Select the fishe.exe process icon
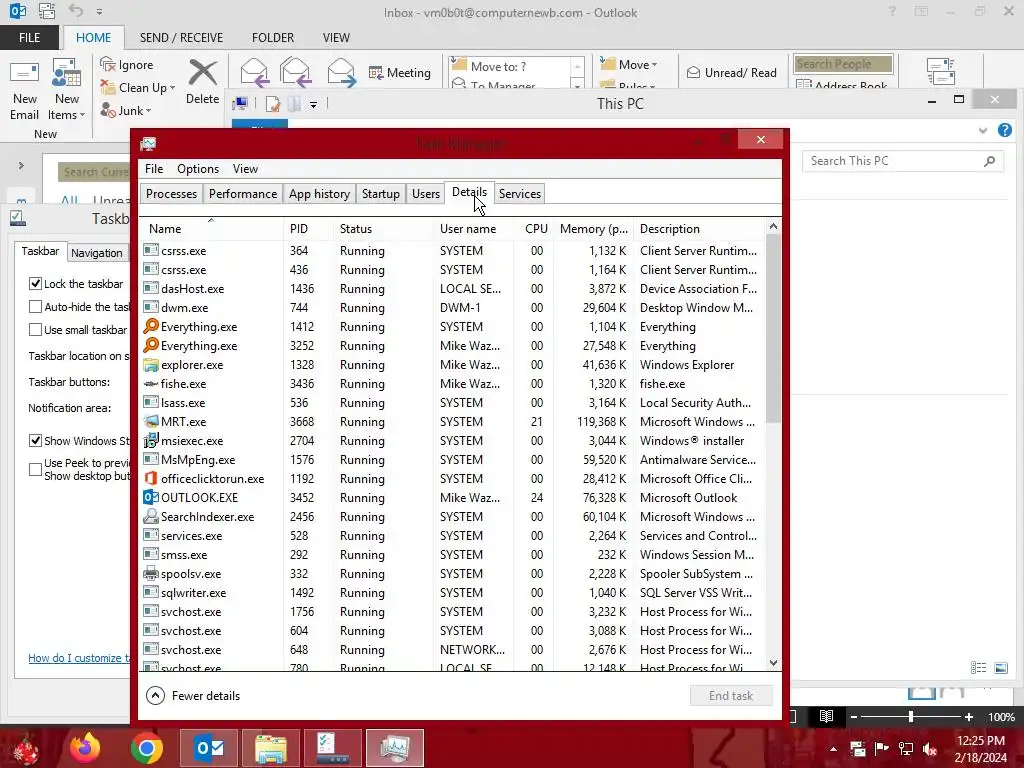The width and height of the screenshot is (1024, 768). pos(151,383)
